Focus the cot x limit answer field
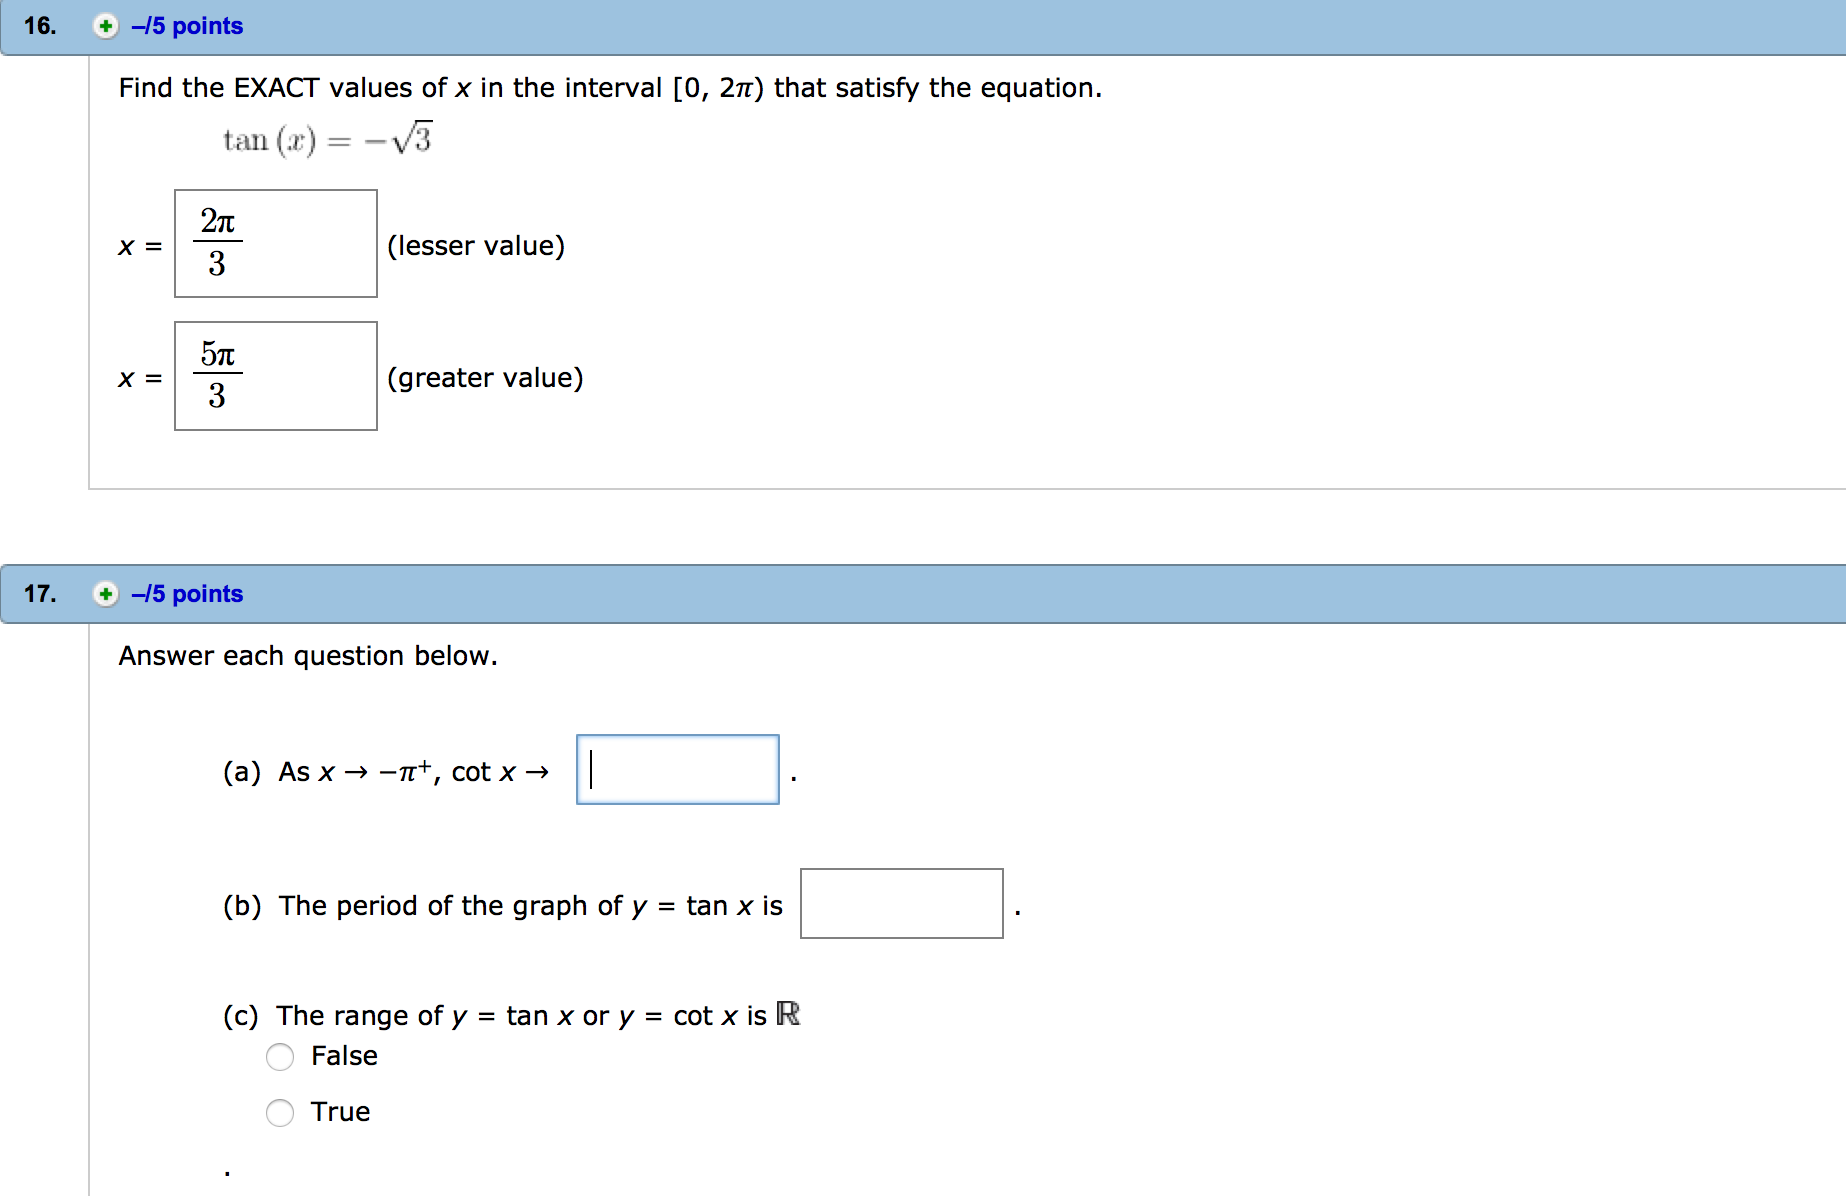Viewport: 1846px width, 1196px height. tap(678, 770)
